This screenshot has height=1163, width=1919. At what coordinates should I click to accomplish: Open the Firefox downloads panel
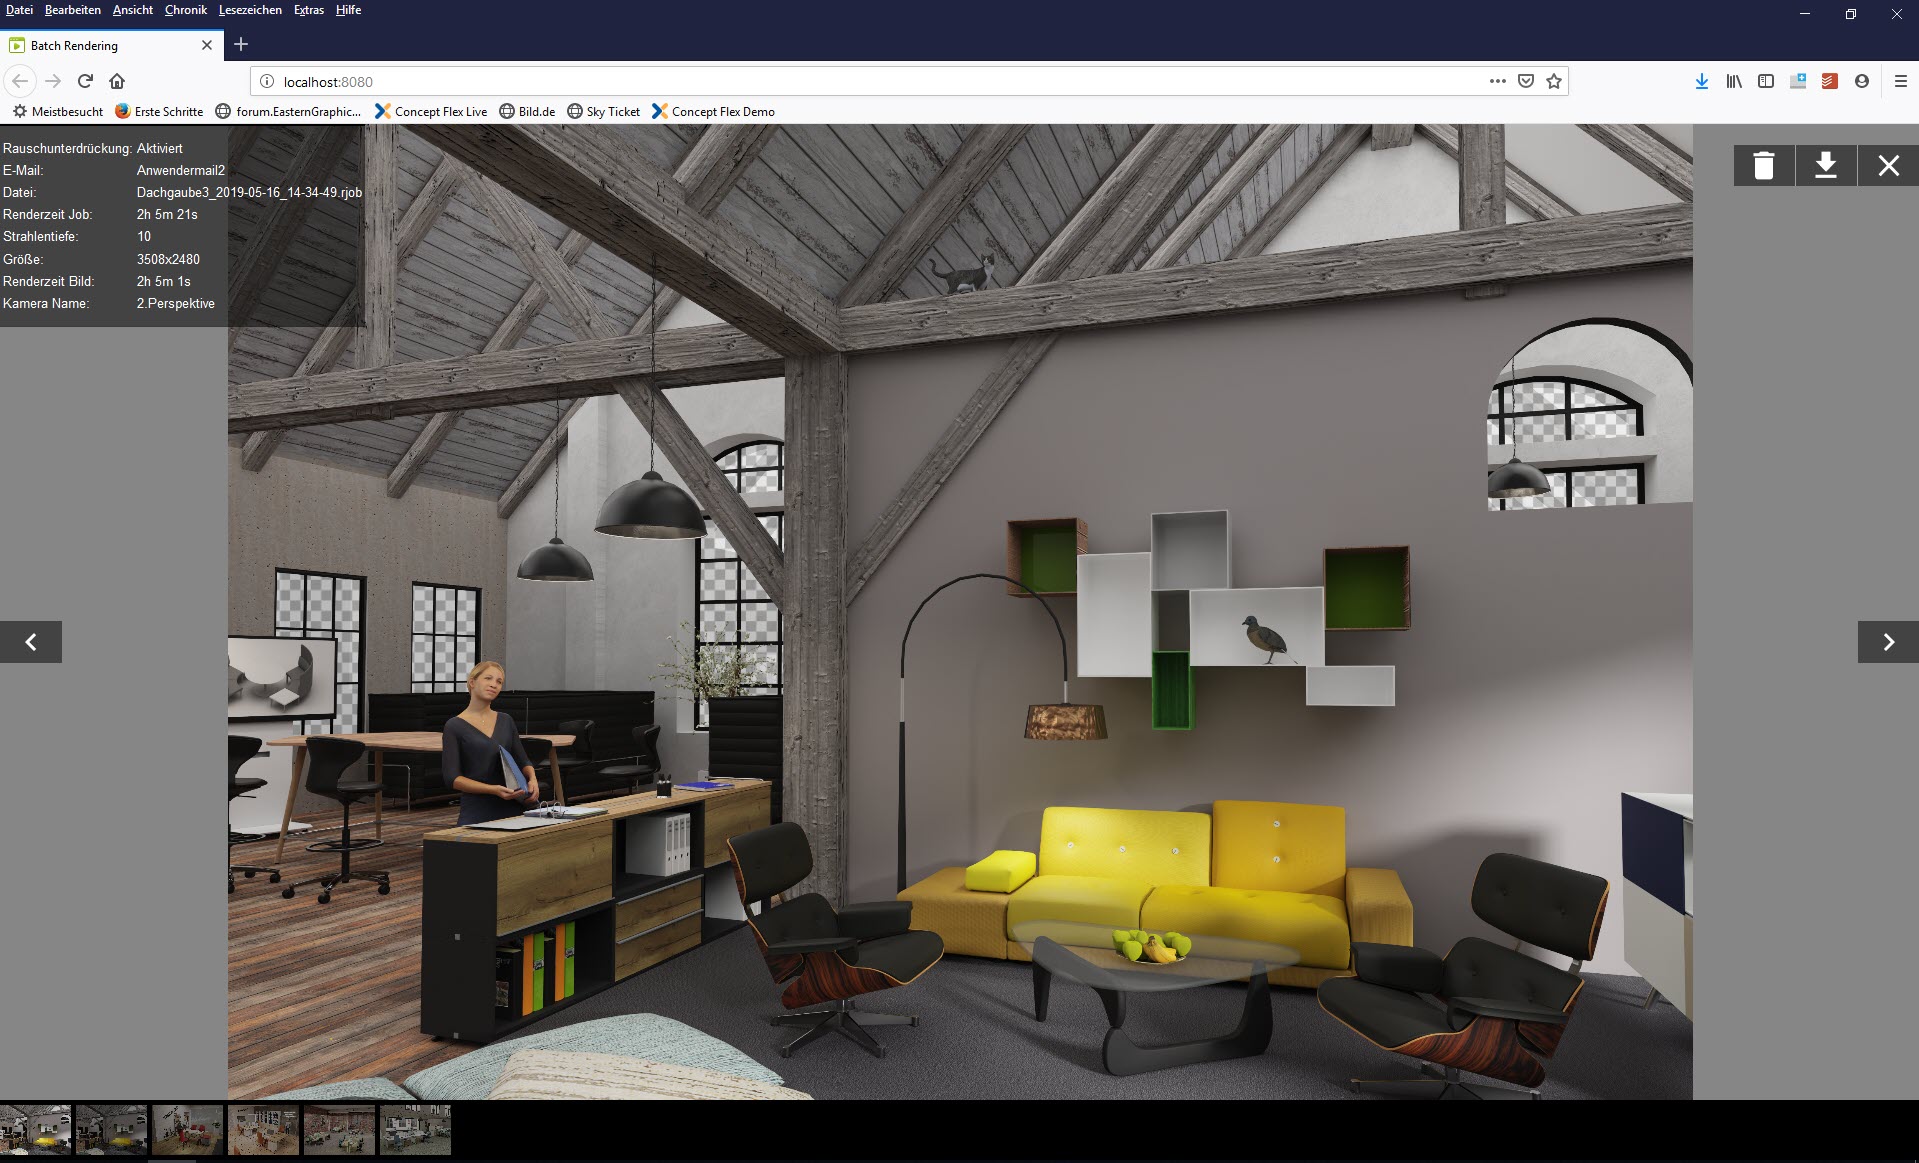(x=1702, y=81)
